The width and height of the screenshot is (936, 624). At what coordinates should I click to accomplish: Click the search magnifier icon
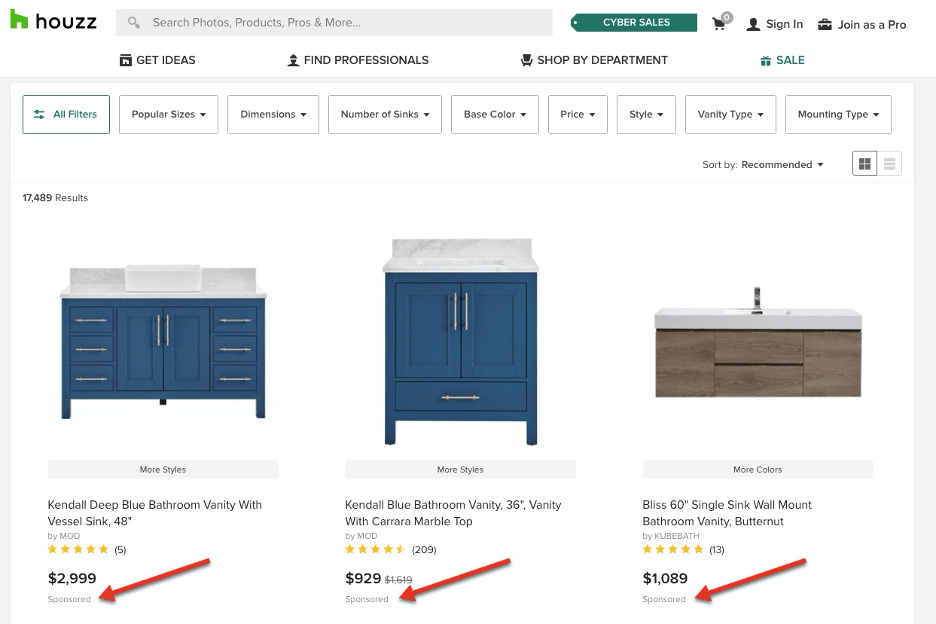point(134,22)
